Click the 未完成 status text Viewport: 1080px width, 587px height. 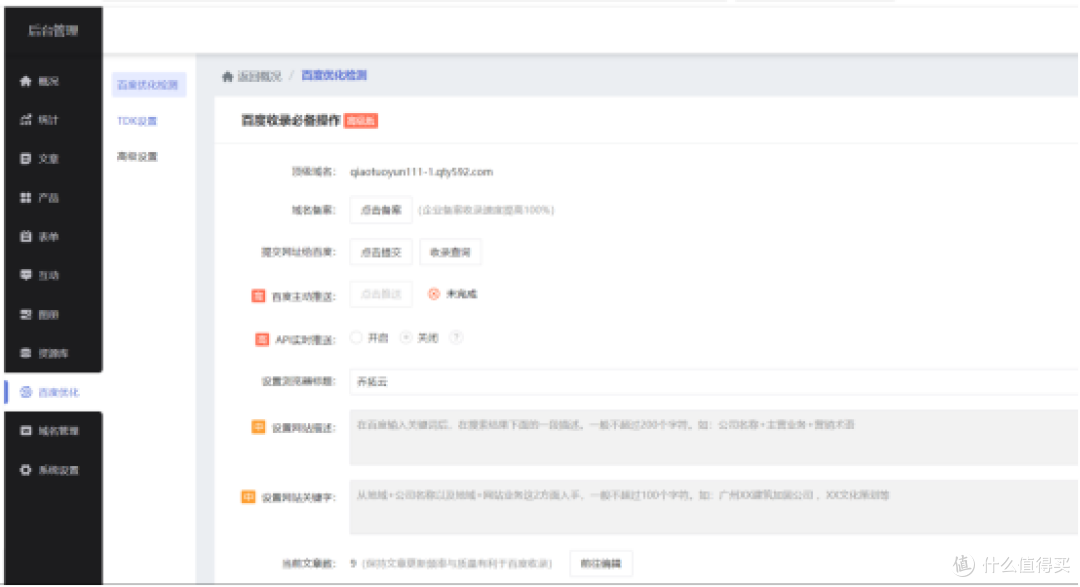point(461,294)
